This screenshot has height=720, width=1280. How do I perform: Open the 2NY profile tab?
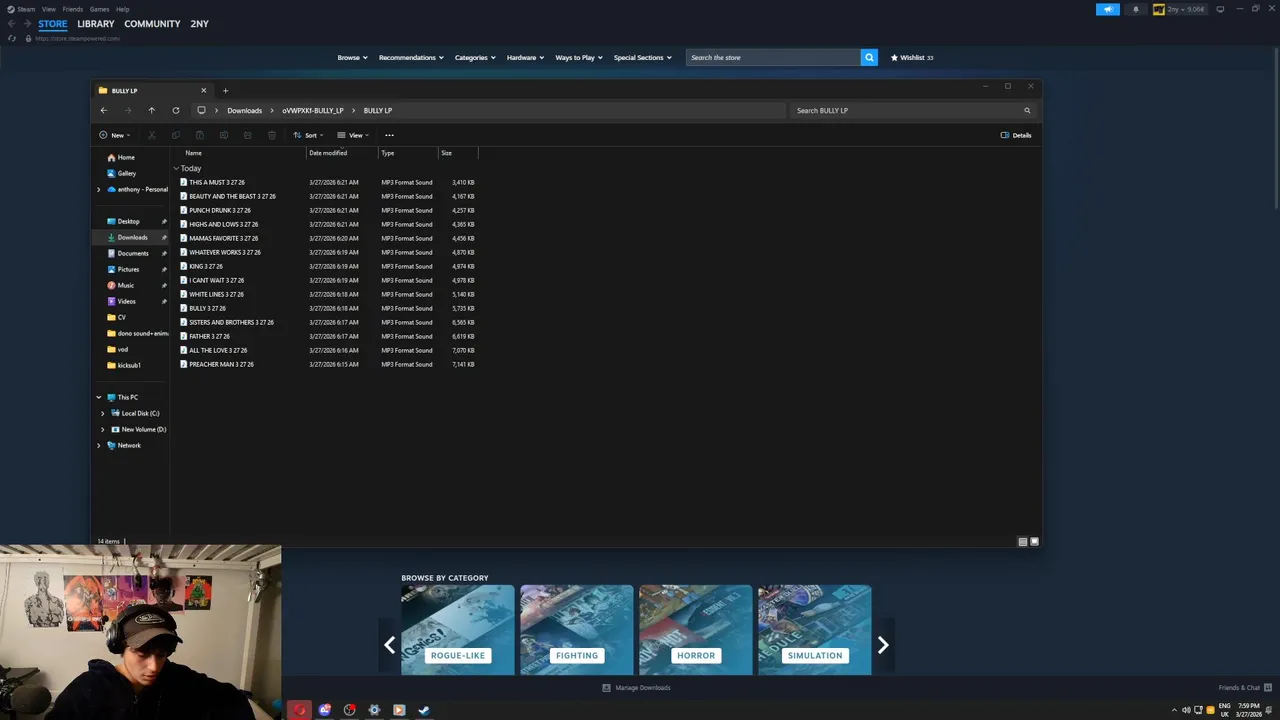click(199, 23)
